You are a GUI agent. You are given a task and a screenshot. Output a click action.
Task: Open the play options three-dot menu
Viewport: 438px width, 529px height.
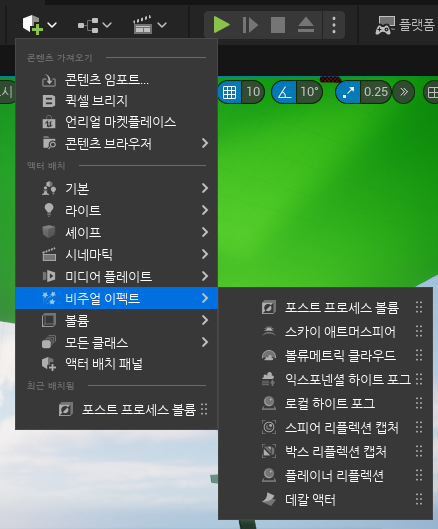click(334, 25)
